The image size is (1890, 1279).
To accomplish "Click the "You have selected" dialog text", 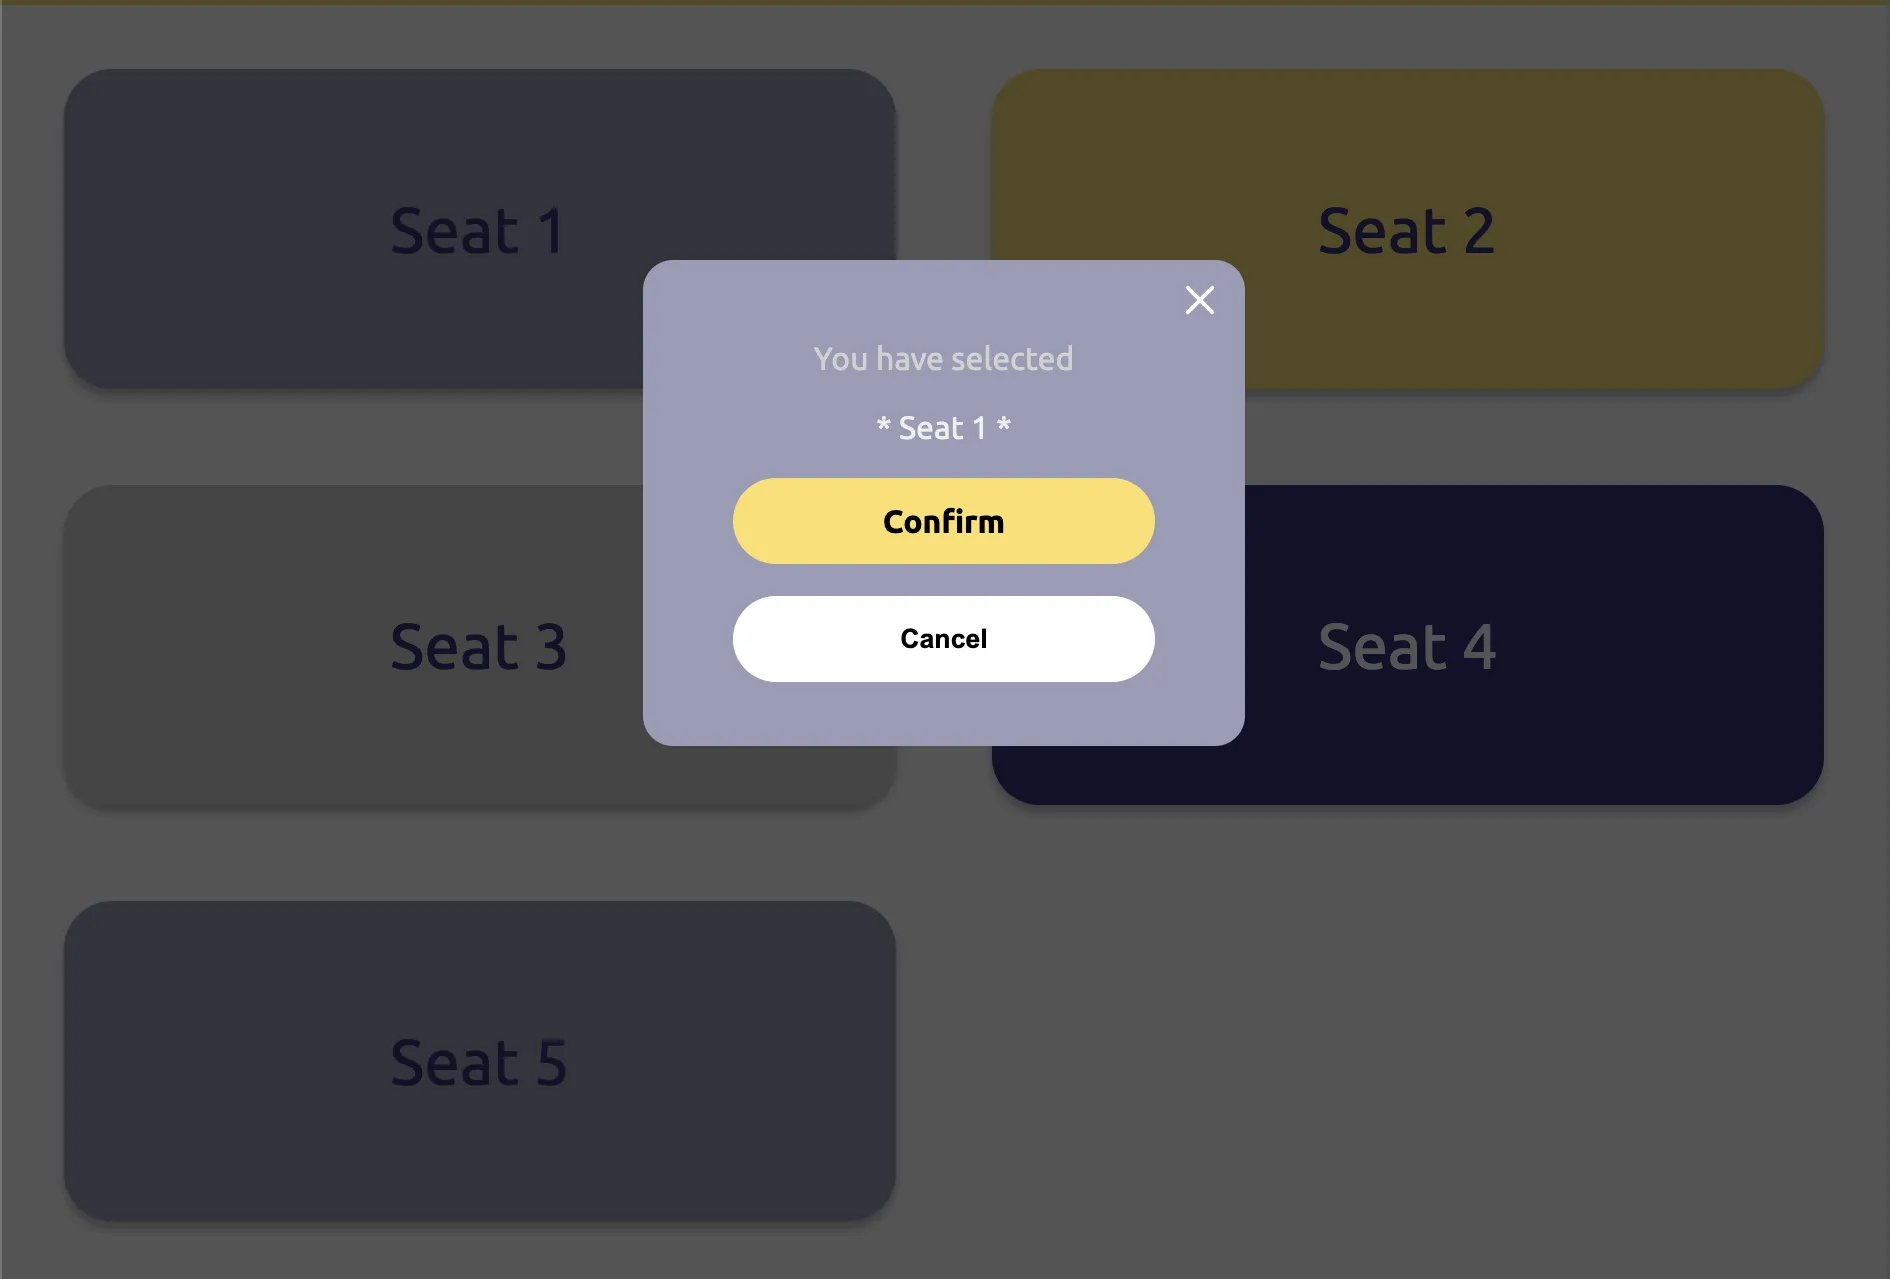I will (x=943, y=358).
